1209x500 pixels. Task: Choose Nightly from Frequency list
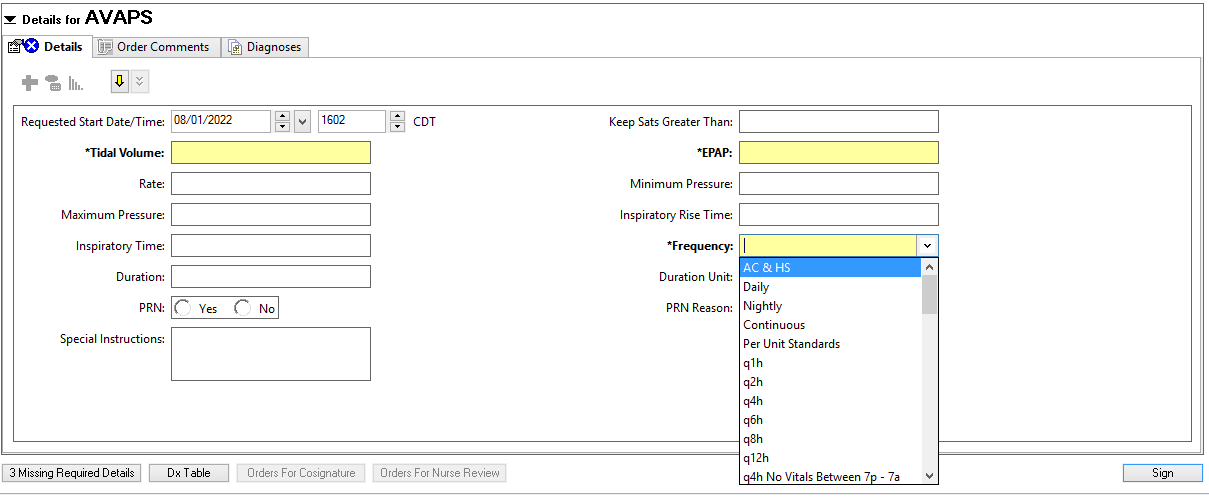coord(830,305)
